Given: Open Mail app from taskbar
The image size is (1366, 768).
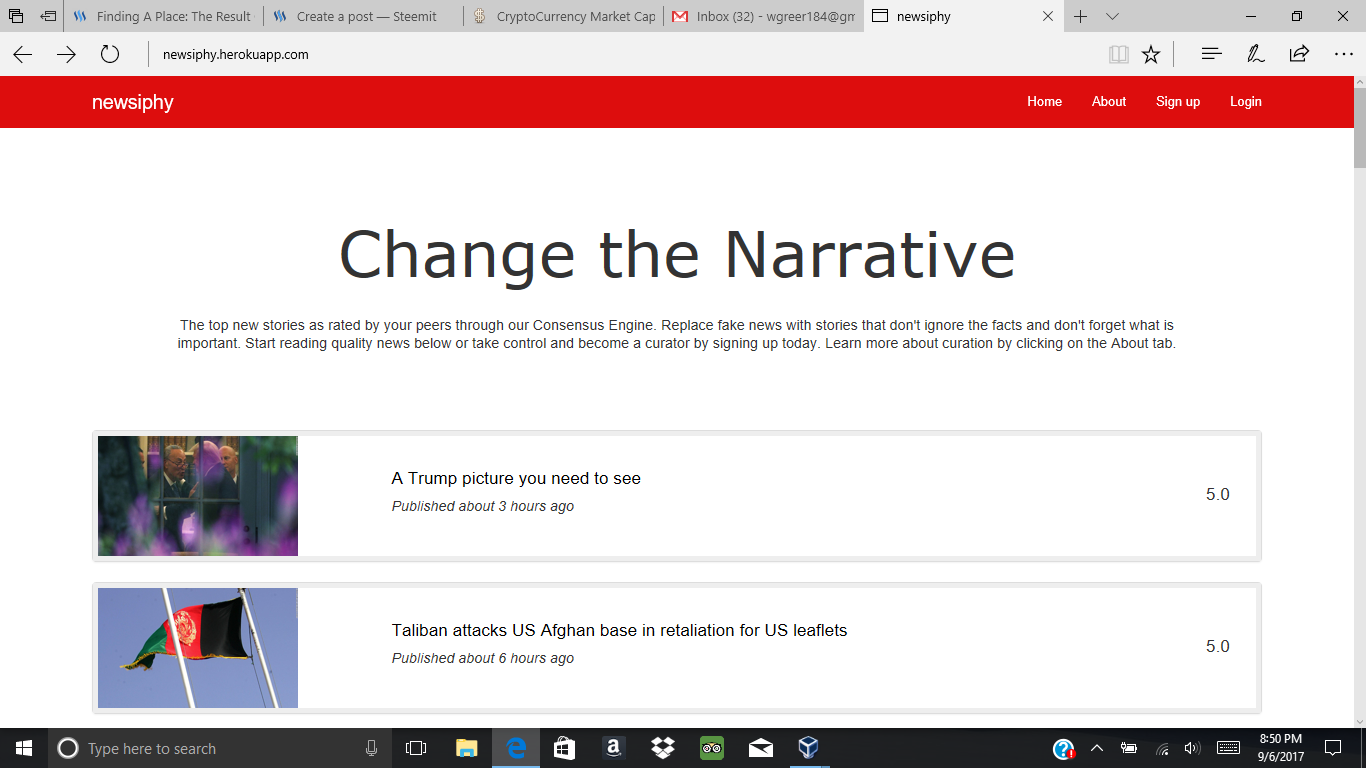Looking at the screenshot, I should click(760, 748).
